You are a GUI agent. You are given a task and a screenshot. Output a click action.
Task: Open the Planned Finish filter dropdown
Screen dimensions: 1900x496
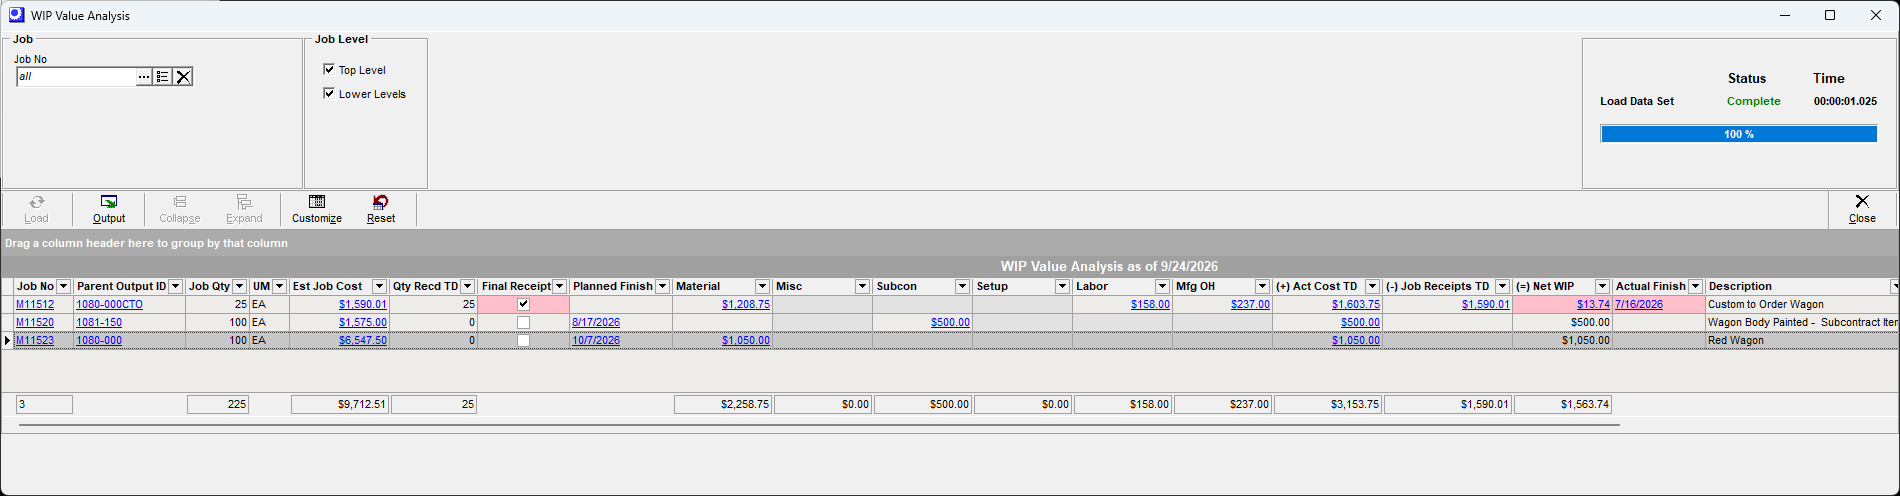point(662,287)
